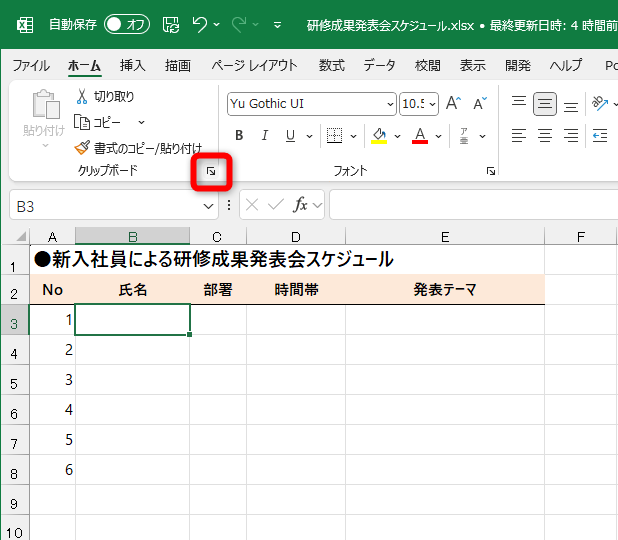Click the formula bar input
The image size is (618, 540).
(x=473, y=205)
